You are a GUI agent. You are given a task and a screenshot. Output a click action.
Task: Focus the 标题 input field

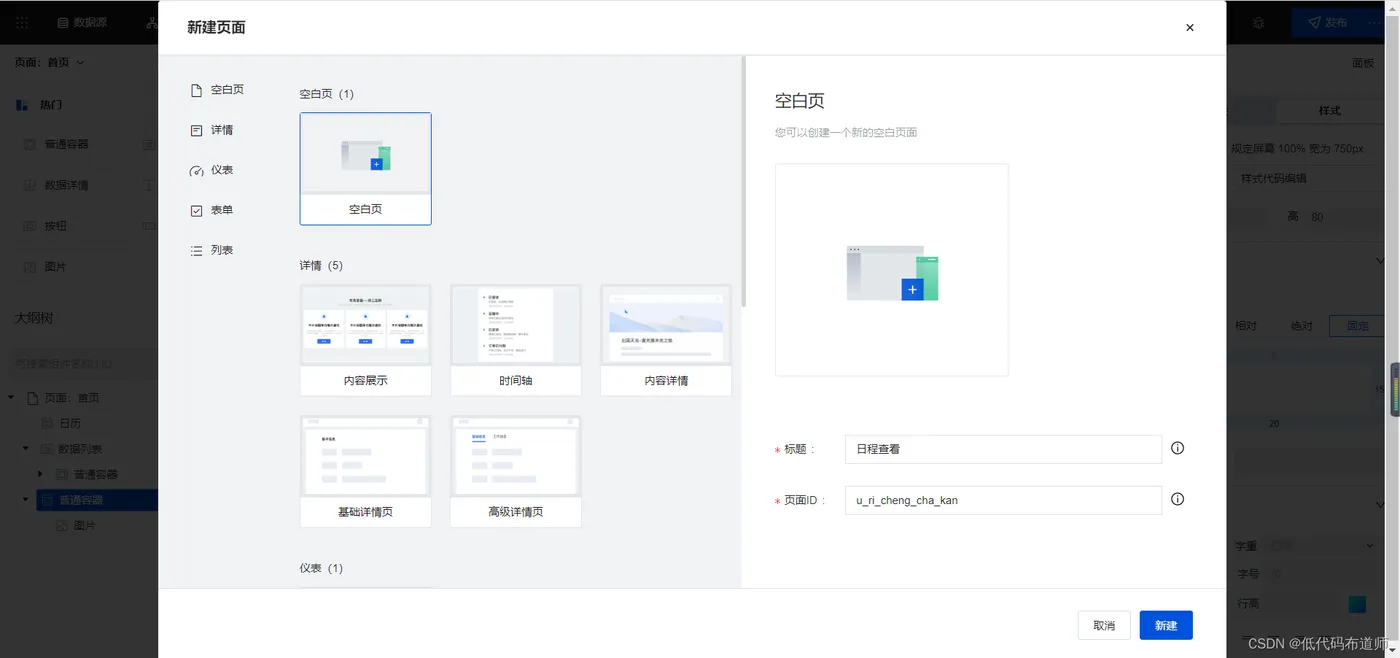(x=1003, y=449)
